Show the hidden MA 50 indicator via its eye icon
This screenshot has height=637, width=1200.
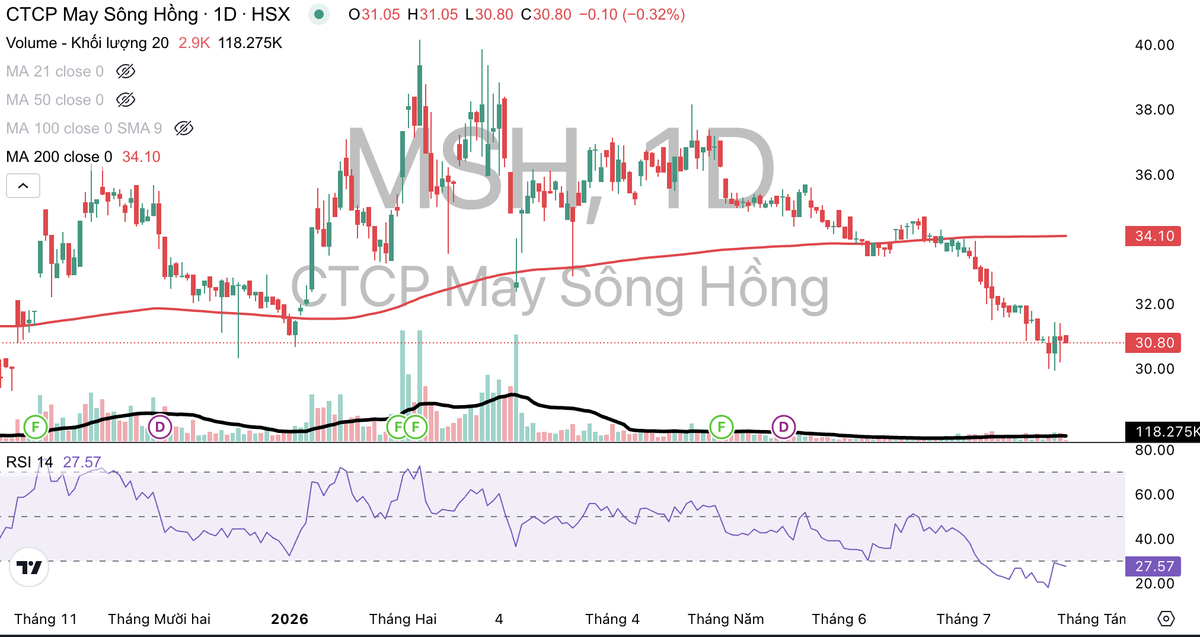coord(125,99)
